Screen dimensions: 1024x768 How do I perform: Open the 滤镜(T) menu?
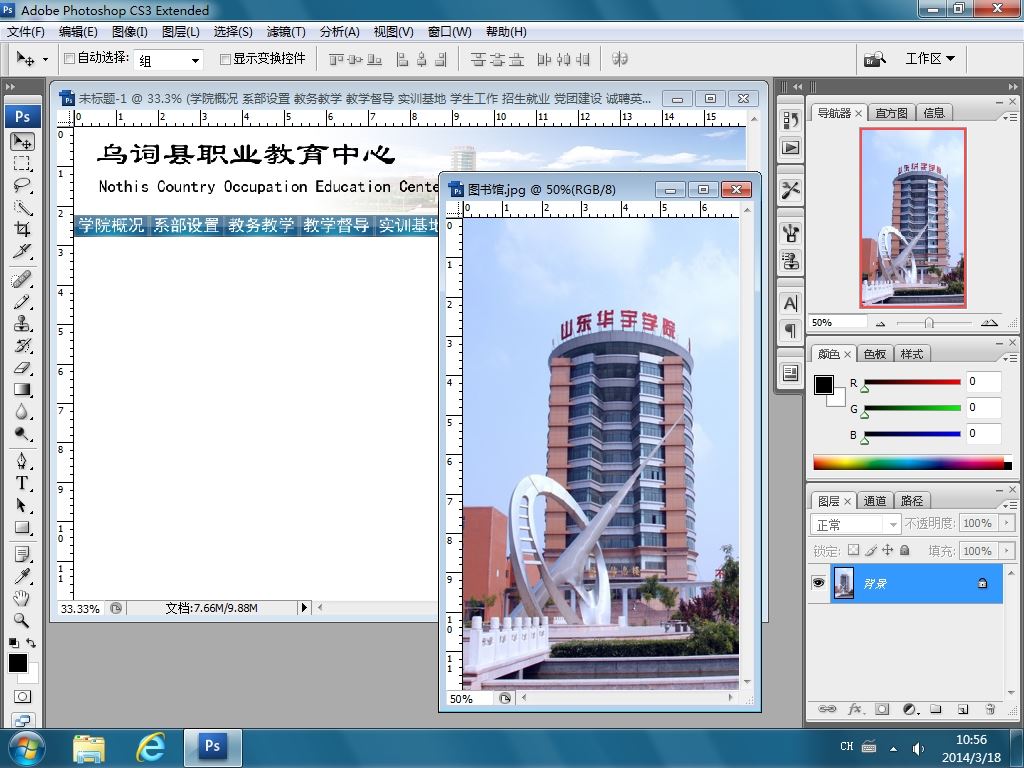tap(285, 31)
